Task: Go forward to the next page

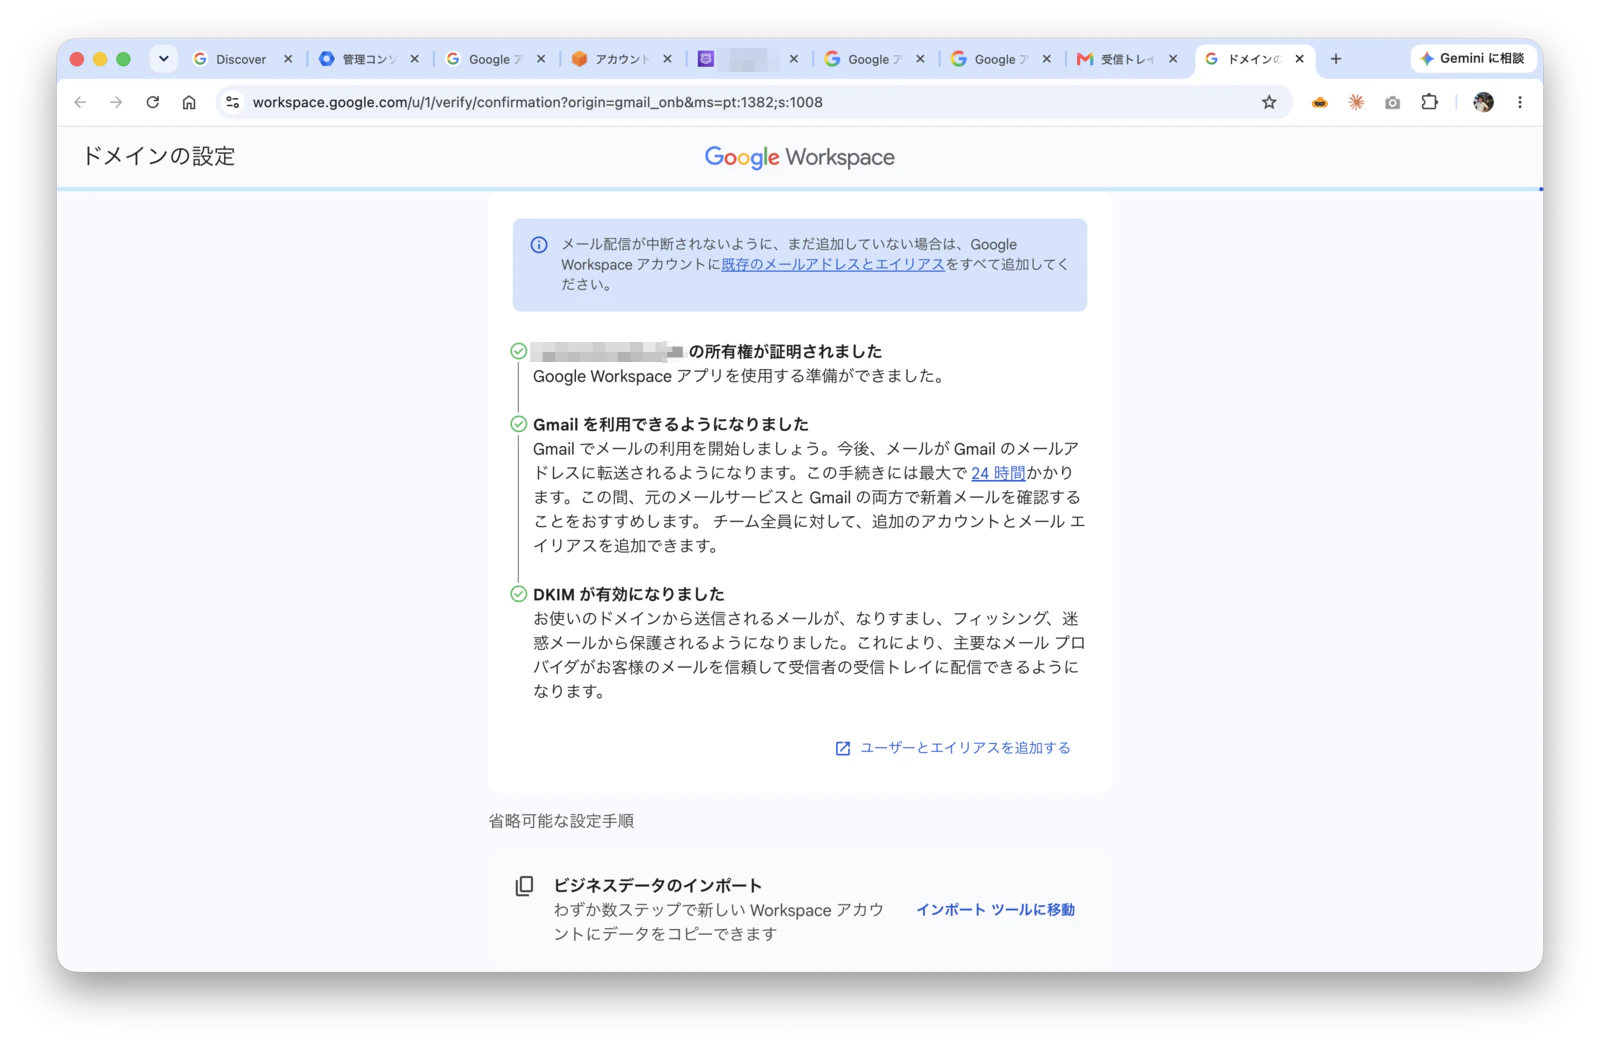Action: pos(116,102)
